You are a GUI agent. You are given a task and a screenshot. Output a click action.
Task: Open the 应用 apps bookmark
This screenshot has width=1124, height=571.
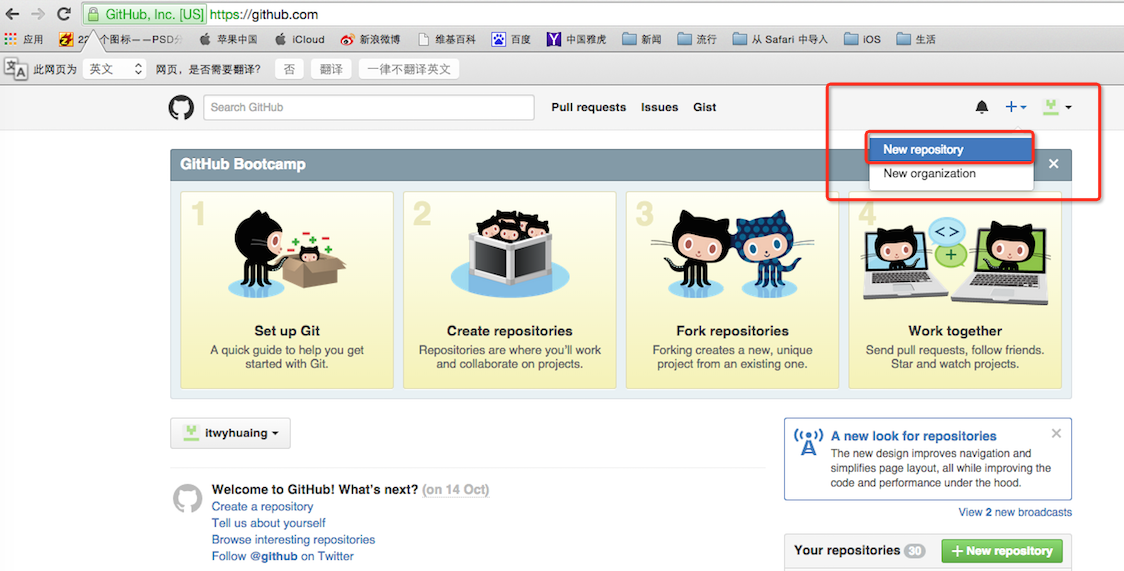coord(24,39)
